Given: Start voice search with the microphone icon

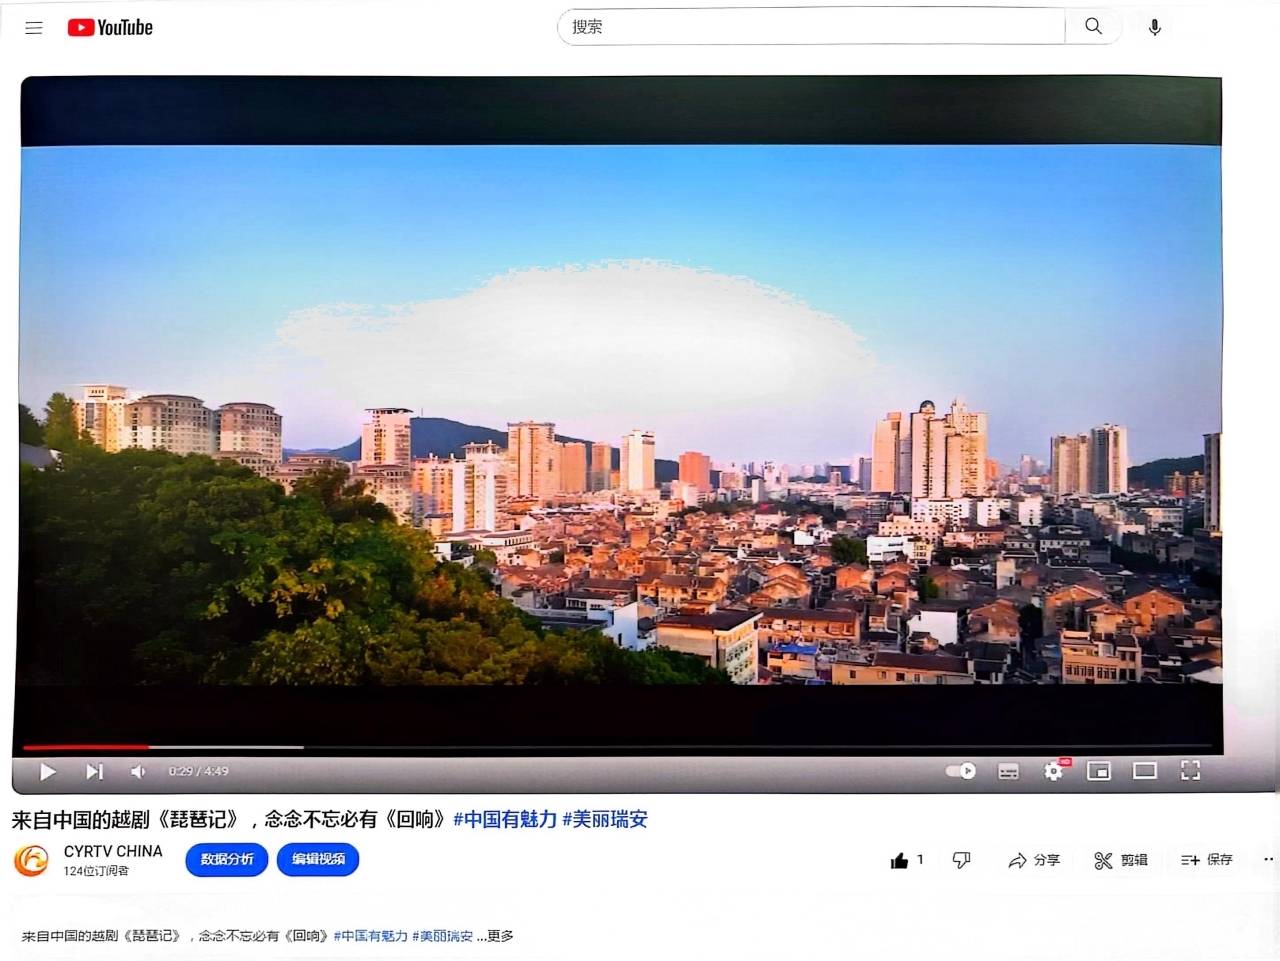Looking at the screenshot, I should coord(1154,28).
